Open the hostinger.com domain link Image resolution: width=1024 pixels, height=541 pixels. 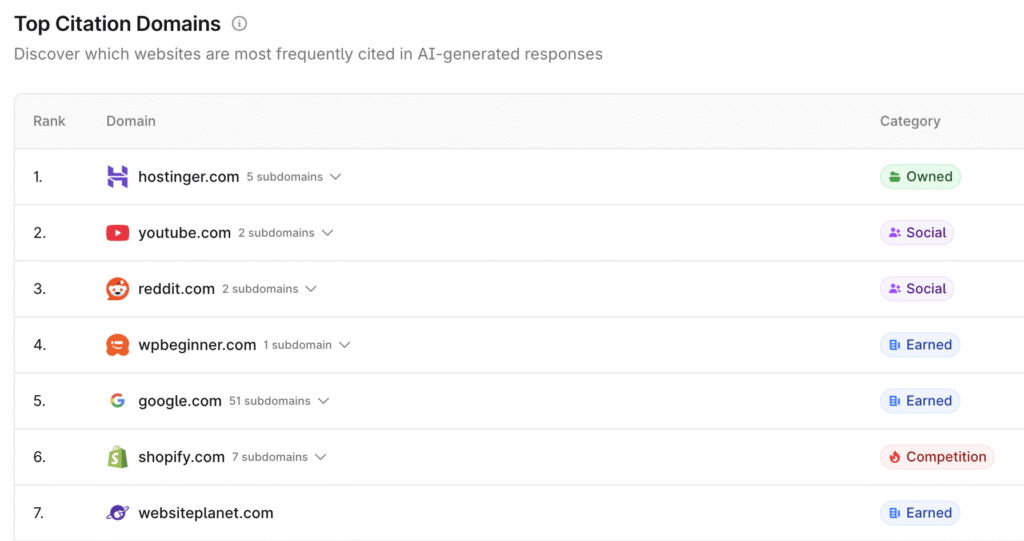click(x=188, y=177)
